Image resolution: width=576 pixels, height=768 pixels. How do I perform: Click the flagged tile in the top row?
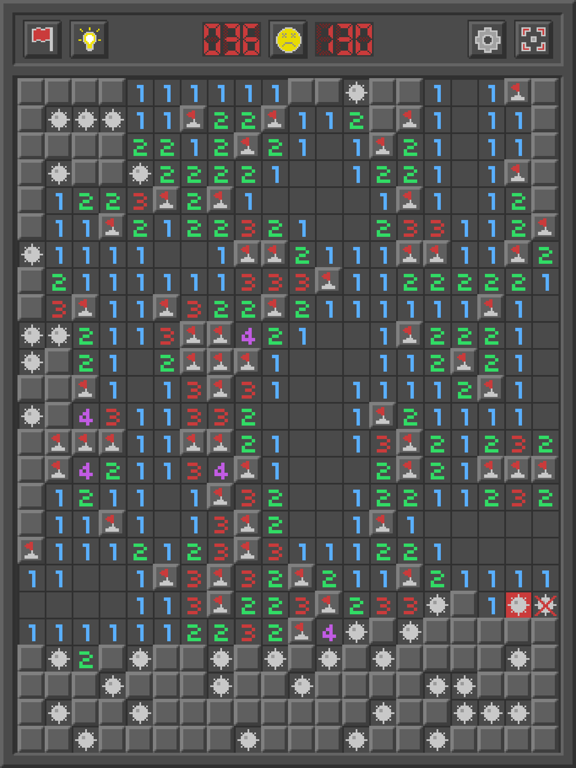[518, 93]
